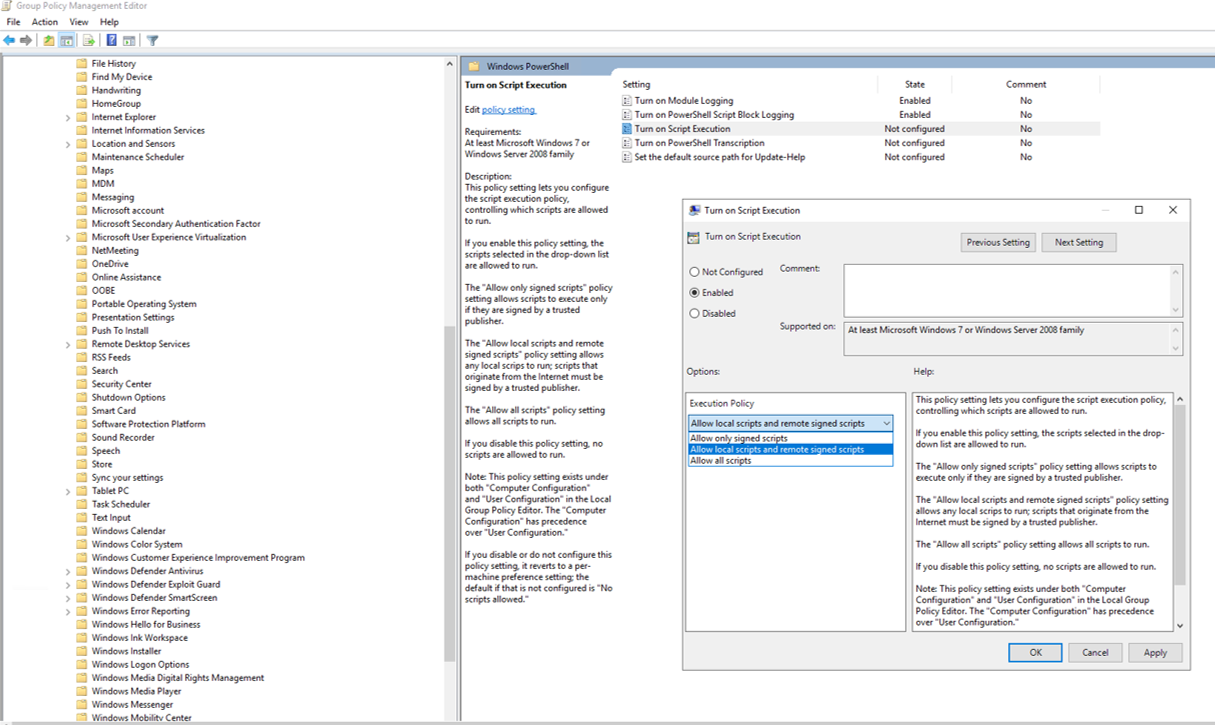This screenshot has width=1215, height=725.
Task: Click the folder icon beside Windows Ink Workspace
Action: (x=82, y=638)
